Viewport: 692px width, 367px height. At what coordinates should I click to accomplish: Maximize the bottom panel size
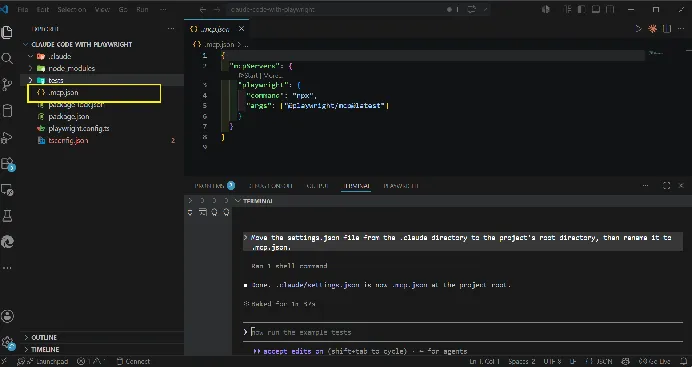coord(666,186)
